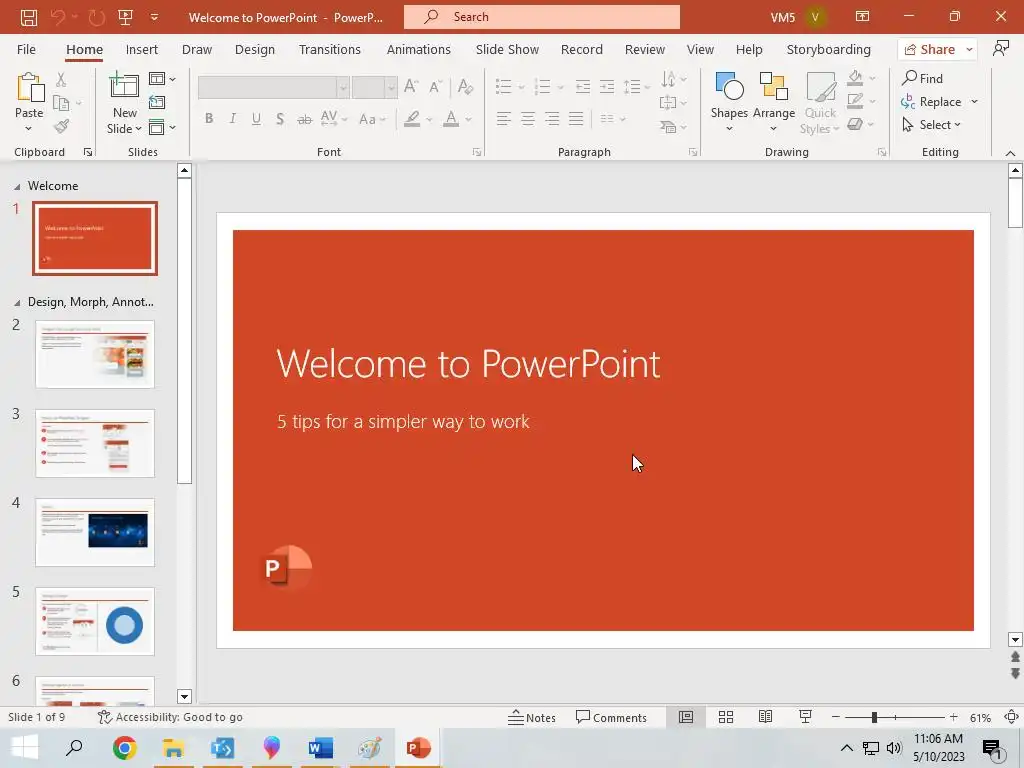Center align text in Paragraph group
The width and height of the screenshot is (1024, 768).
coord(528,118)
